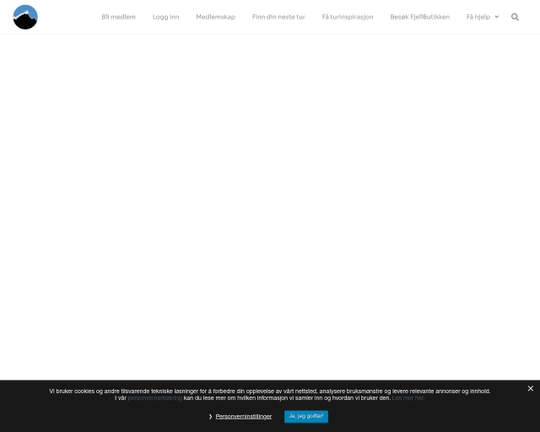Viewport: 540px width, 432px height.
Task: Click the cookie notice message text
Action: click(270, 394)
